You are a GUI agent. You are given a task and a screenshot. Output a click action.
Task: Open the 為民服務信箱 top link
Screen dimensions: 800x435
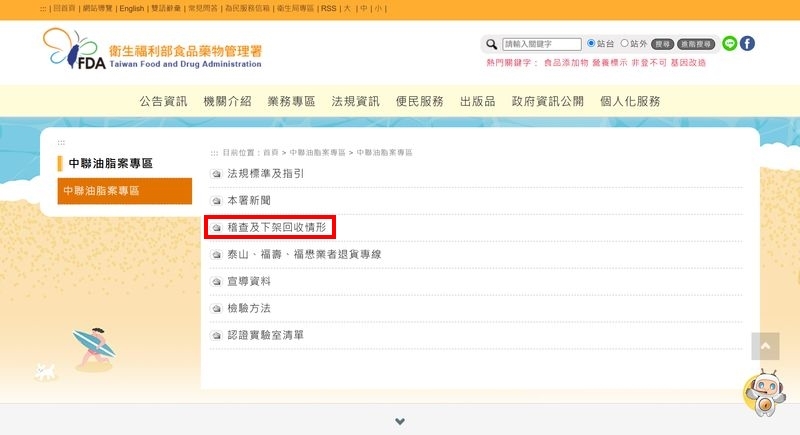click(247, 9)
